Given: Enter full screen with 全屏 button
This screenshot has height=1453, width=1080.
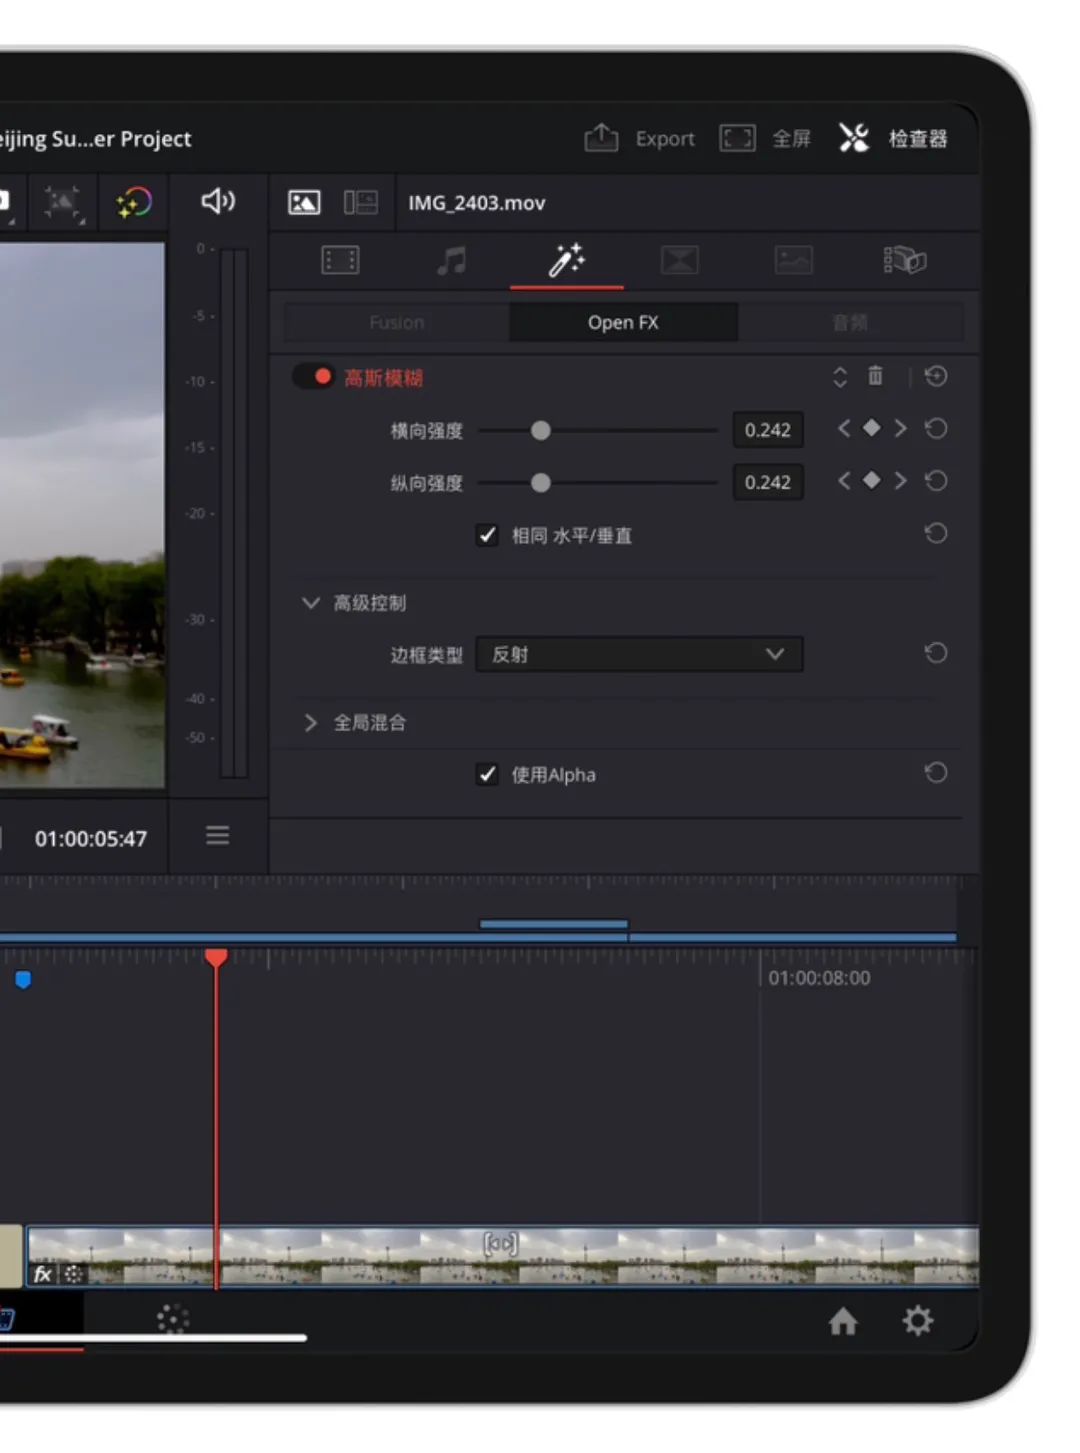Looking at the screenshot, I should 765,138.
